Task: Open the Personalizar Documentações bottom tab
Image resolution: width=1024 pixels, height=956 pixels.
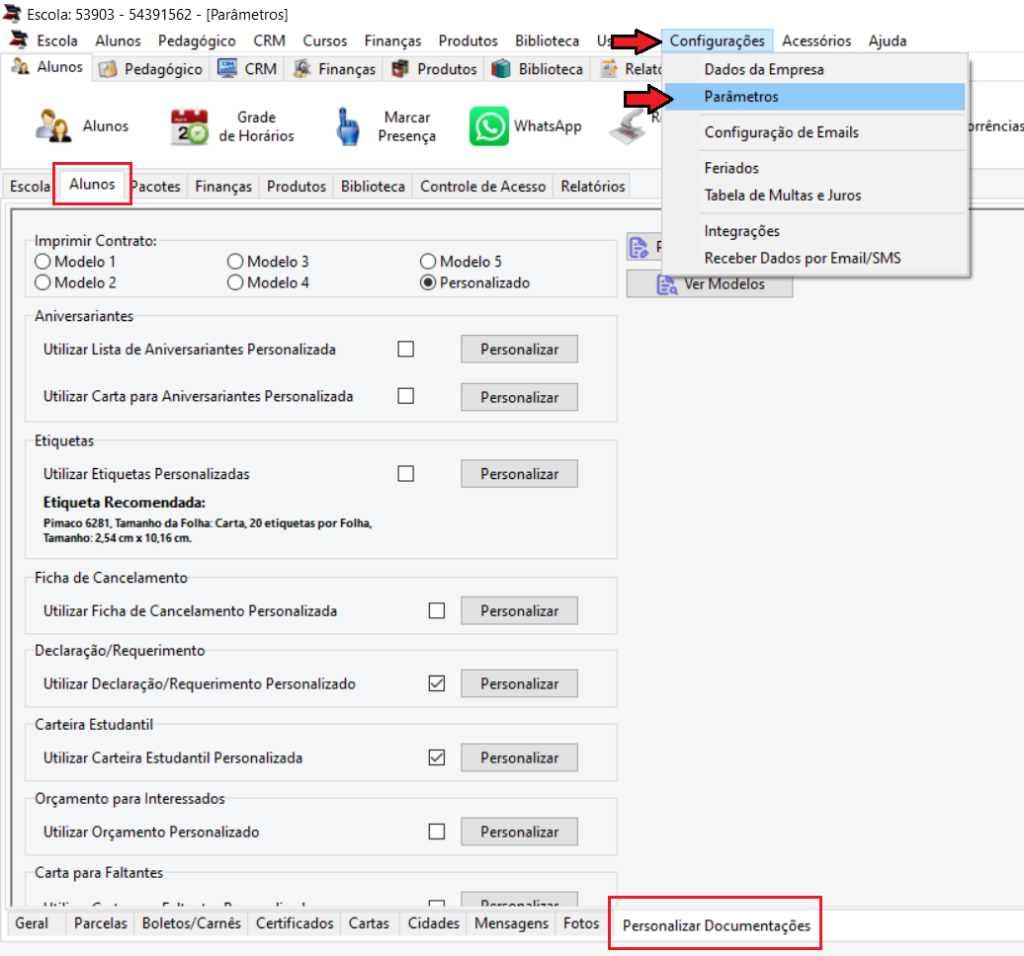Action: (x=716, y=925)
